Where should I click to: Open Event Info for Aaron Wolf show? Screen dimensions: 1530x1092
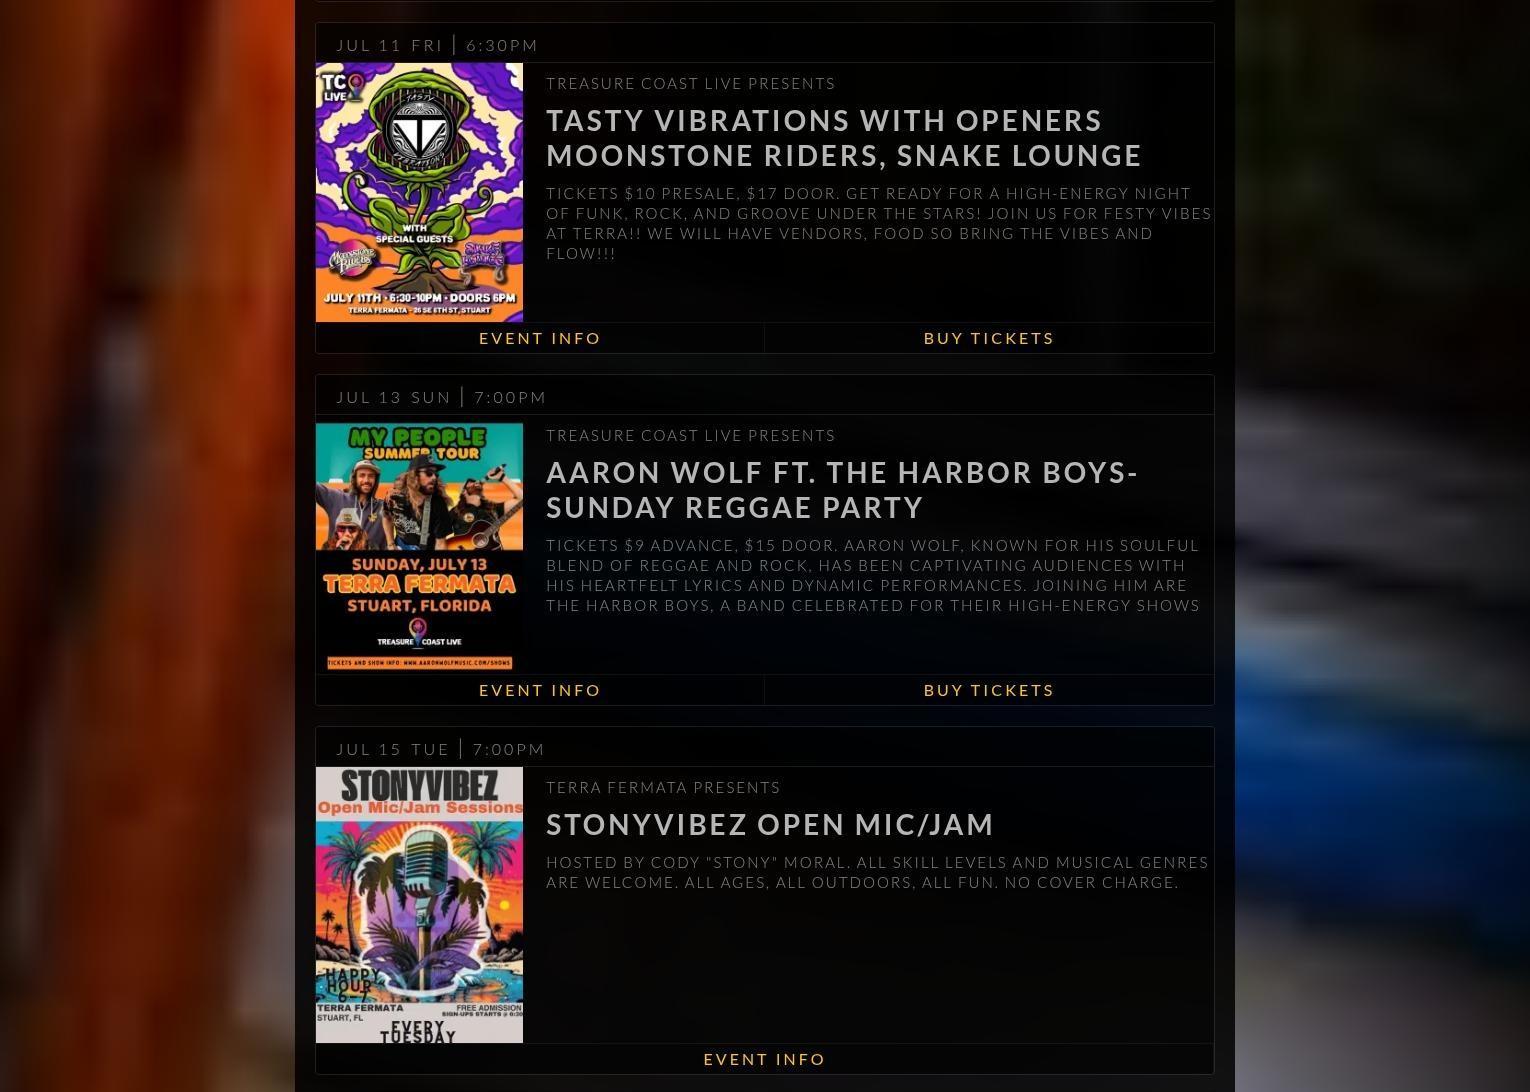[x=540, y=690]
